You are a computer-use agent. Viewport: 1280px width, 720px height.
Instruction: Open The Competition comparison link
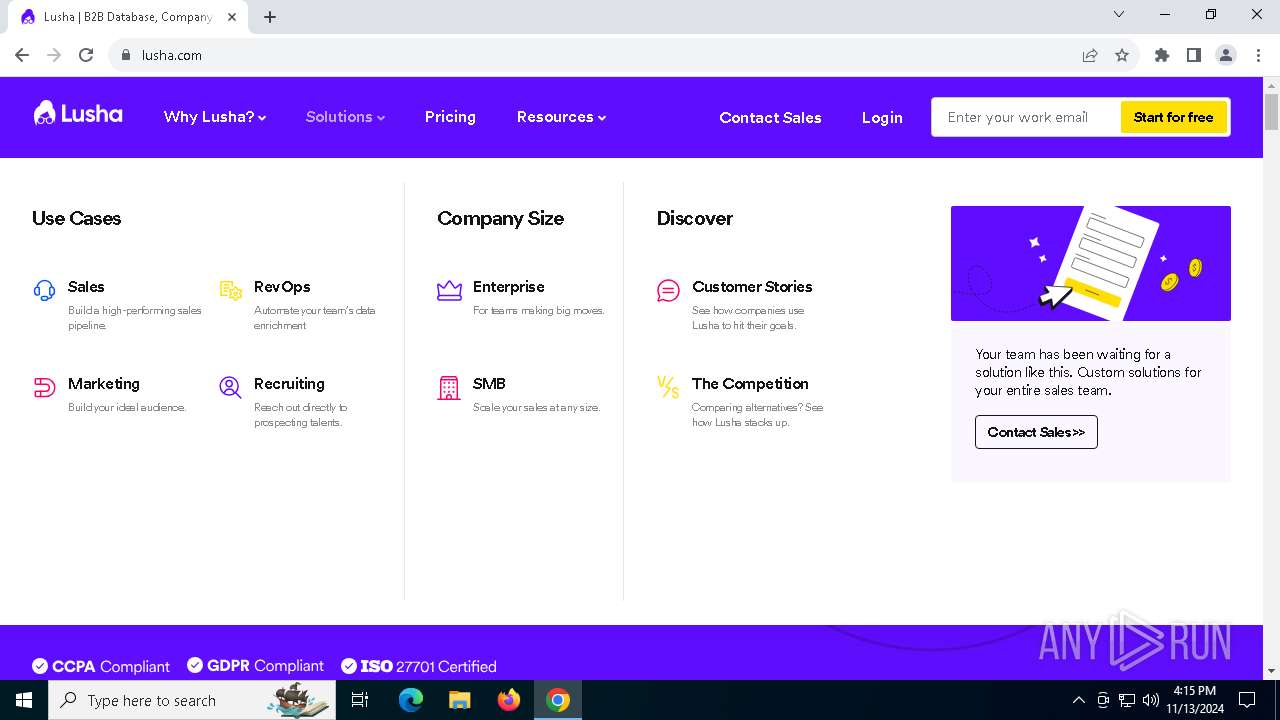click(x=750, y=383)
